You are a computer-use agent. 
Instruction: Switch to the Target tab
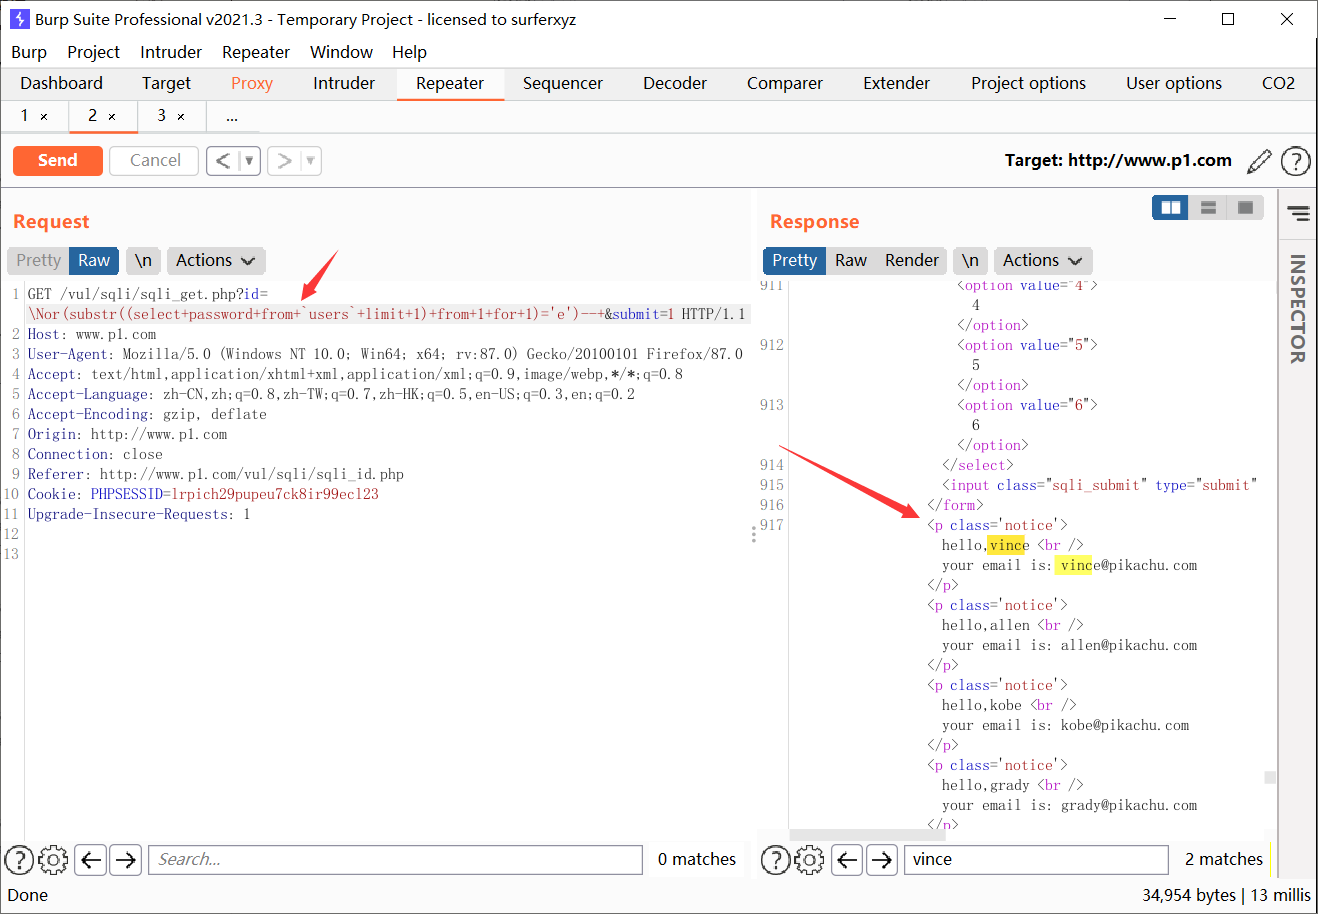click(x=166, y=83)
